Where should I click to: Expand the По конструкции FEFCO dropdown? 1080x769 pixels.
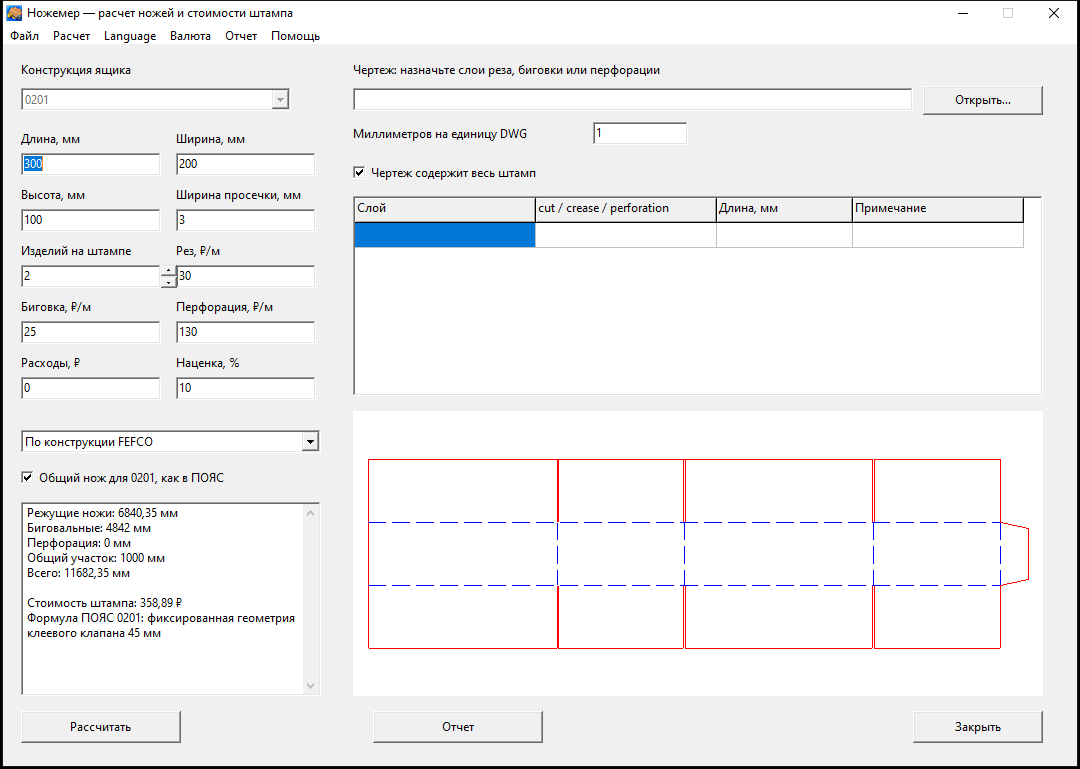click(x=310, y=442)
